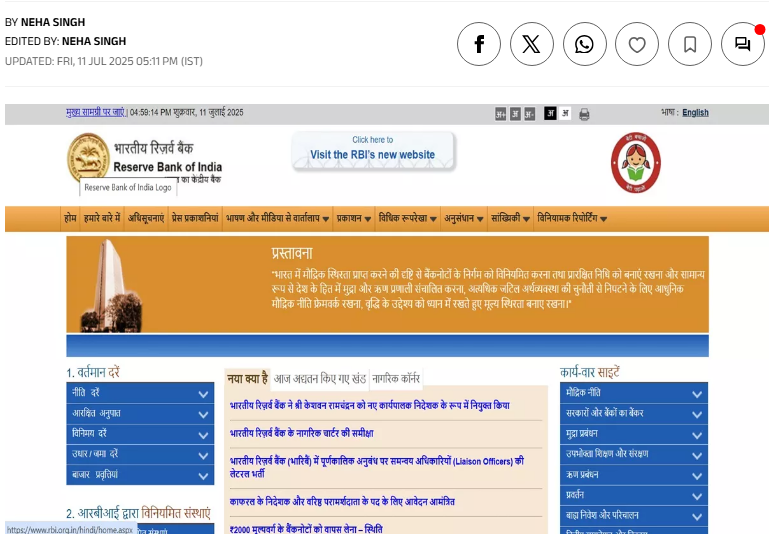
Task: Open the comments icon with red dot
Action: 743,44
